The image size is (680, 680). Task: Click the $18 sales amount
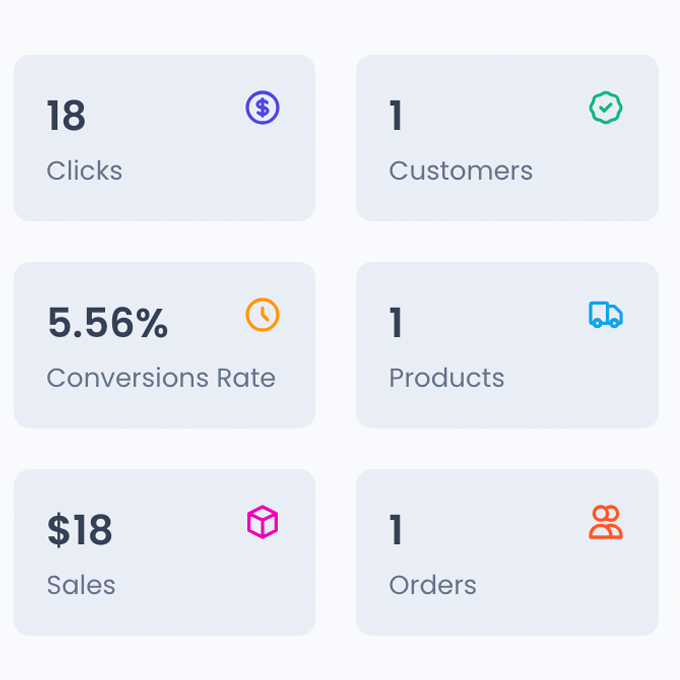(79, 530)
